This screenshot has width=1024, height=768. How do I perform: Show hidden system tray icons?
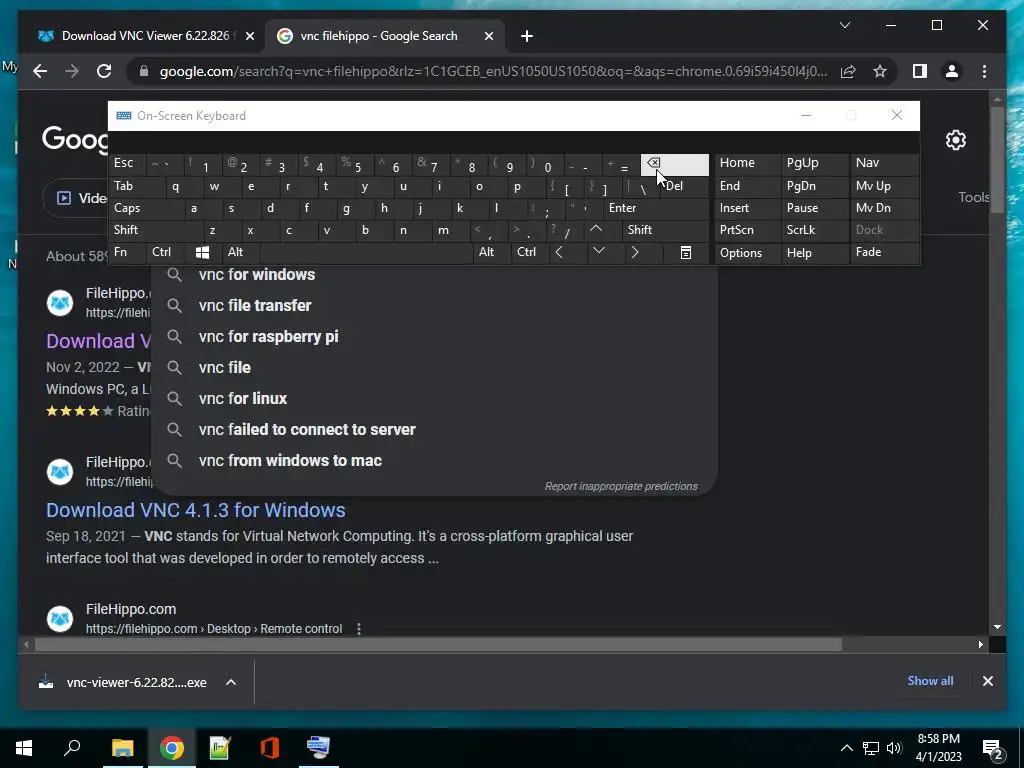click(x=846, y=748)
